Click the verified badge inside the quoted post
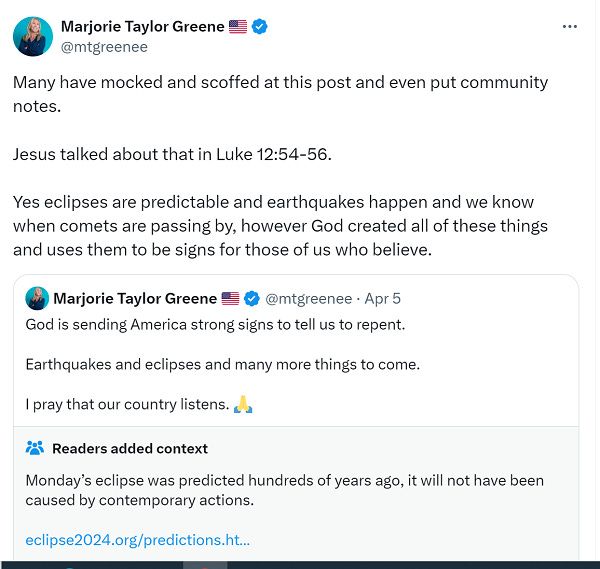The width and height of the screenshot is (600, 569). pos(253,298)
